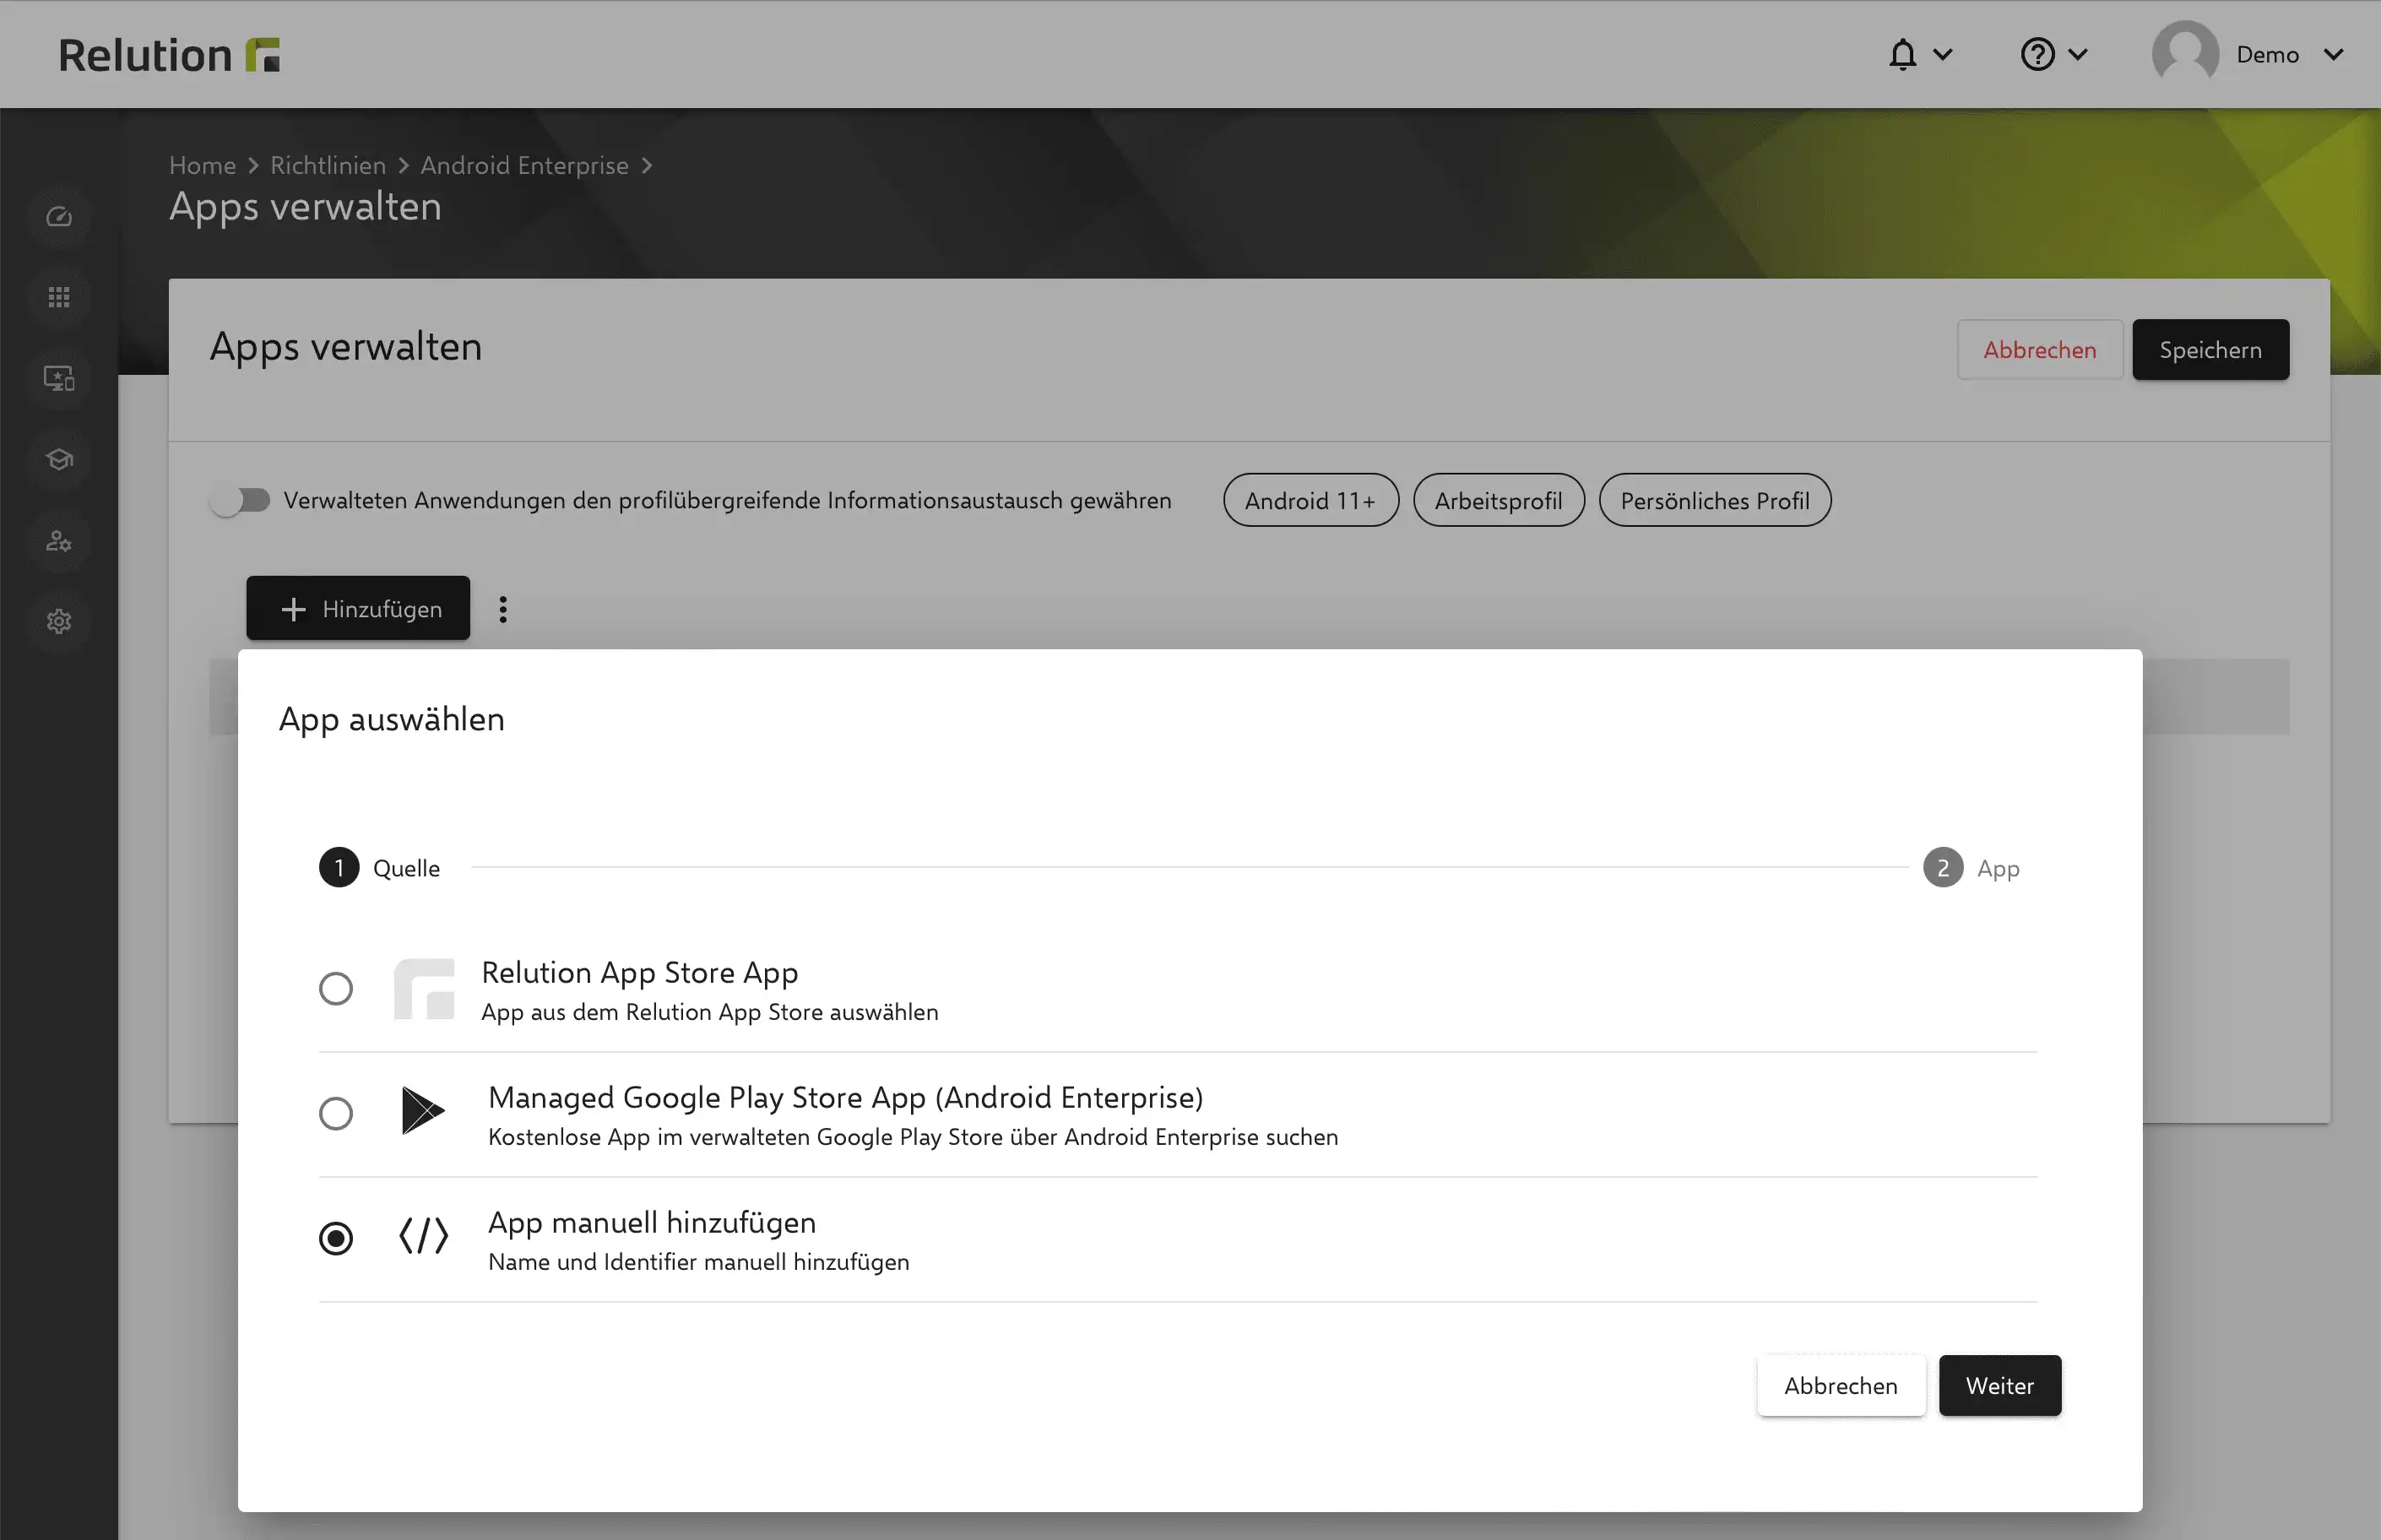Select App manuell hinzufügen radio button
Image resolution: width=2381 pixels, height=1540 pixels.
(336, 1238)
